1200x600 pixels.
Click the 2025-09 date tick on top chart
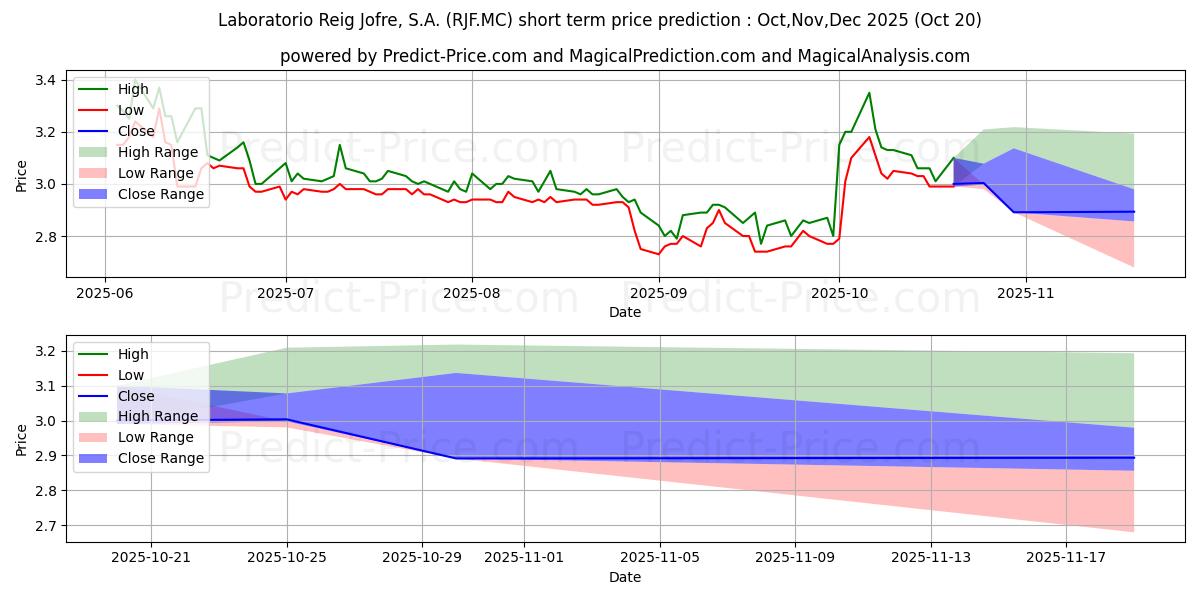pyautogui.click(x=658, y=294)
